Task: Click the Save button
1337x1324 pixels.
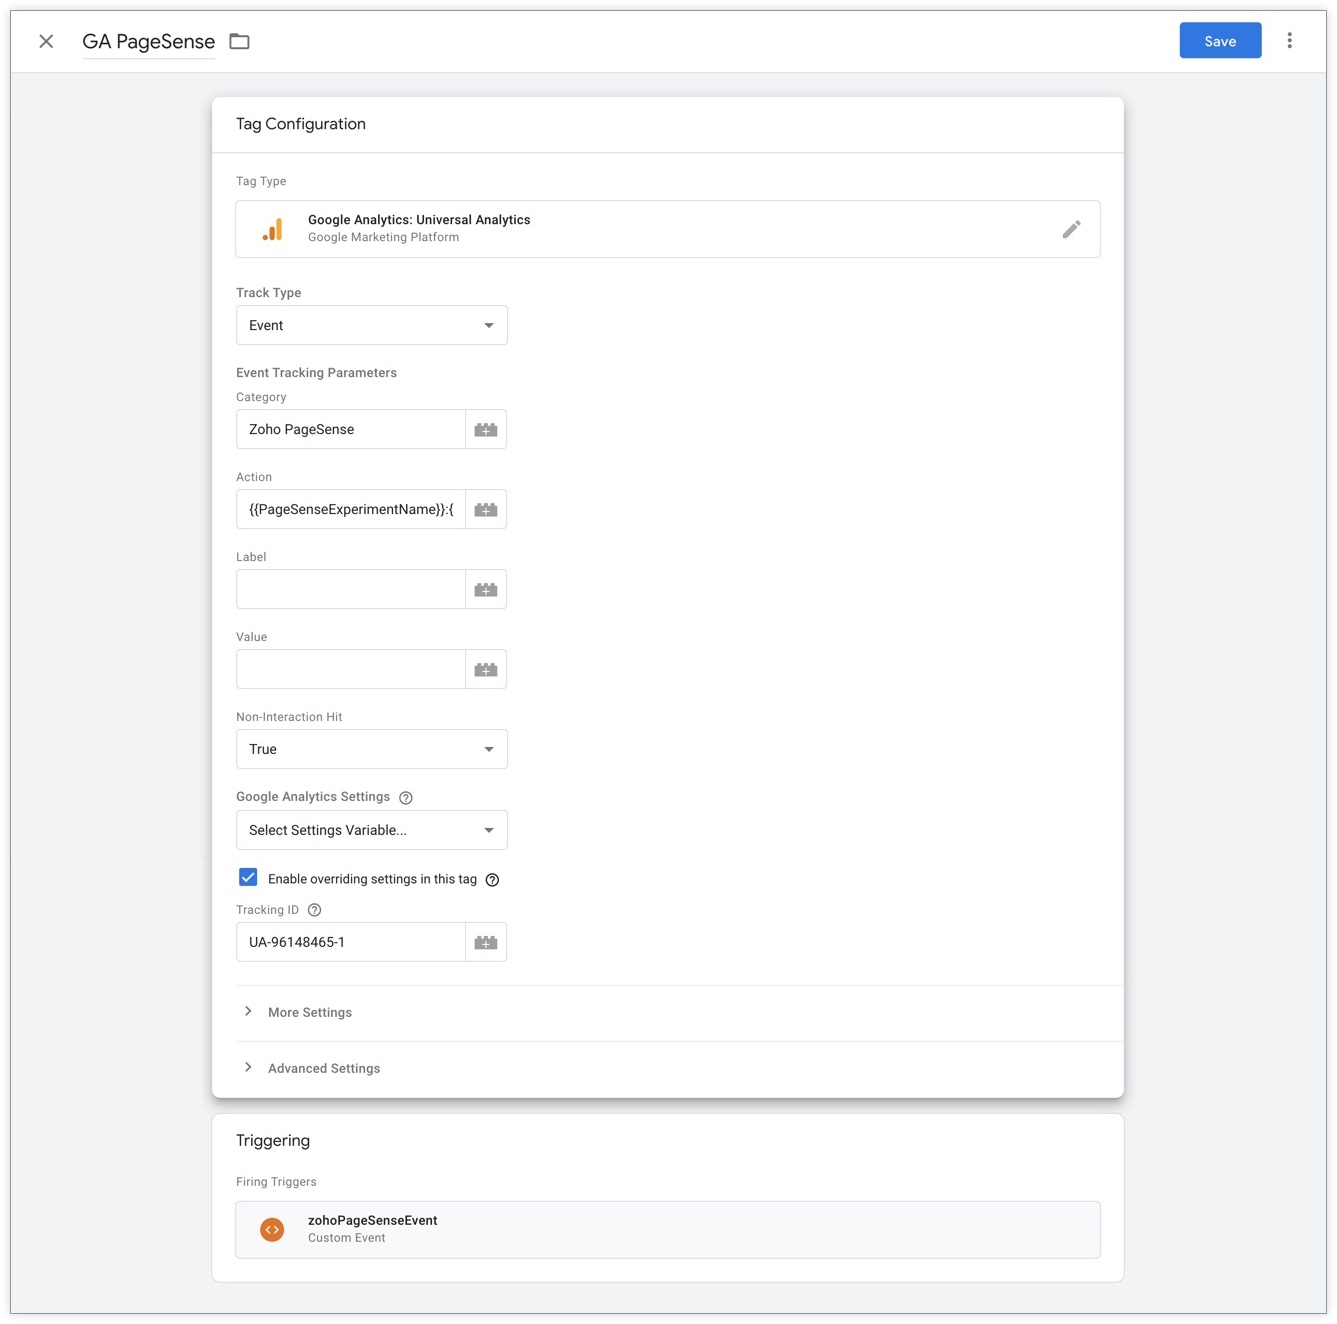Action: [1220, 41]
